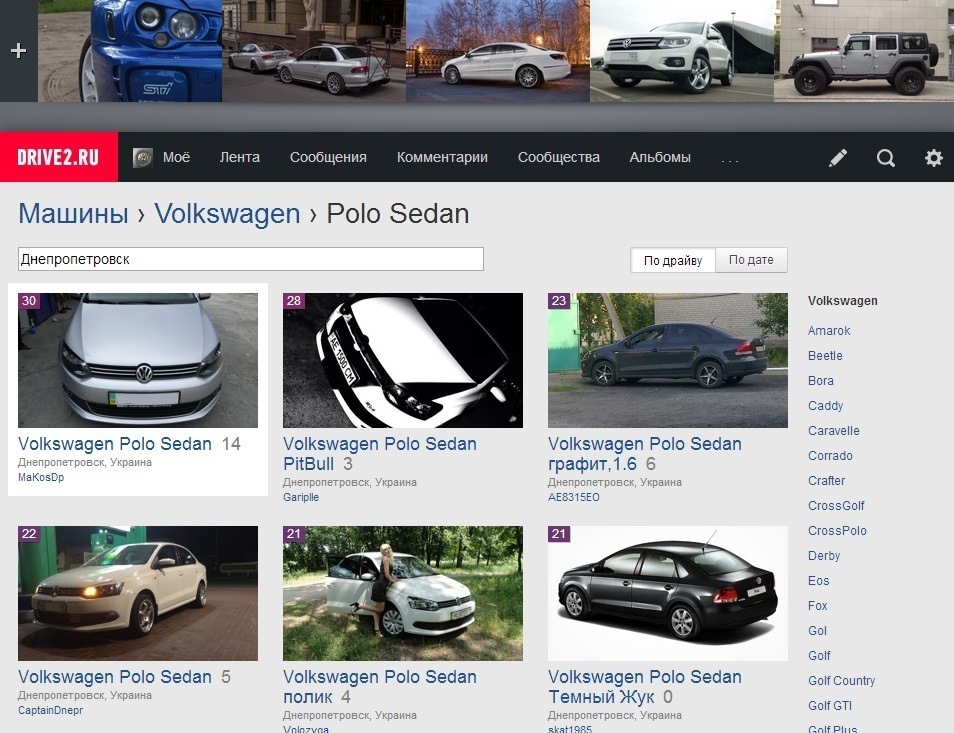This screenshot has width=954, height=733.
Task: Open the Комментарии menu item
Action: [442, 158]
